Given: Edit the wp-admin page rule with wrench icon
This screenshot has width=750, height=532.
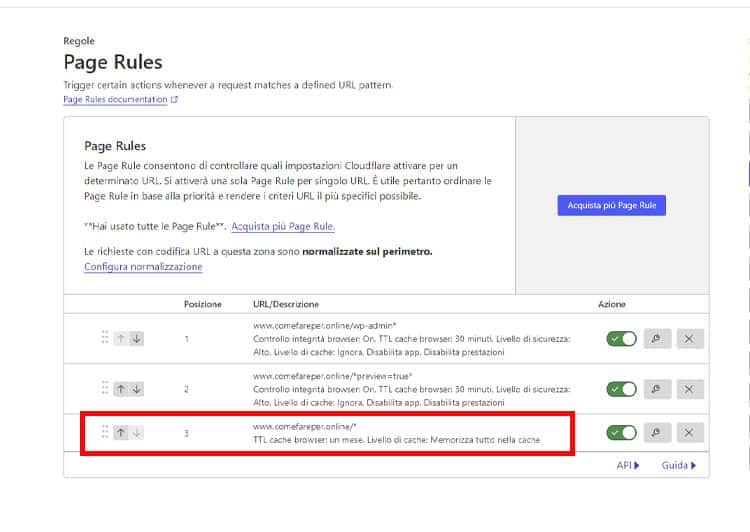Looking at the screenshot, I should [656, 338].
